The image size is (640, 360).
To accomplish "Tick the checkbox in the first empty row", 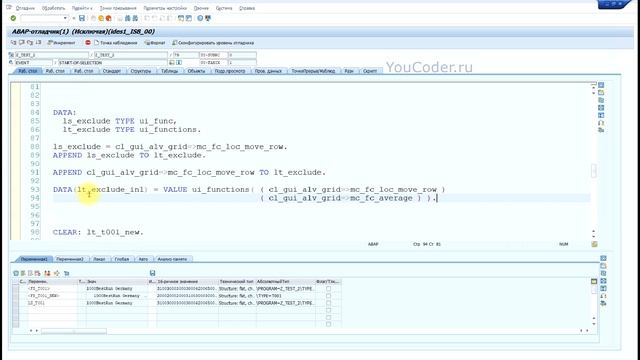I will pos(328,310).
